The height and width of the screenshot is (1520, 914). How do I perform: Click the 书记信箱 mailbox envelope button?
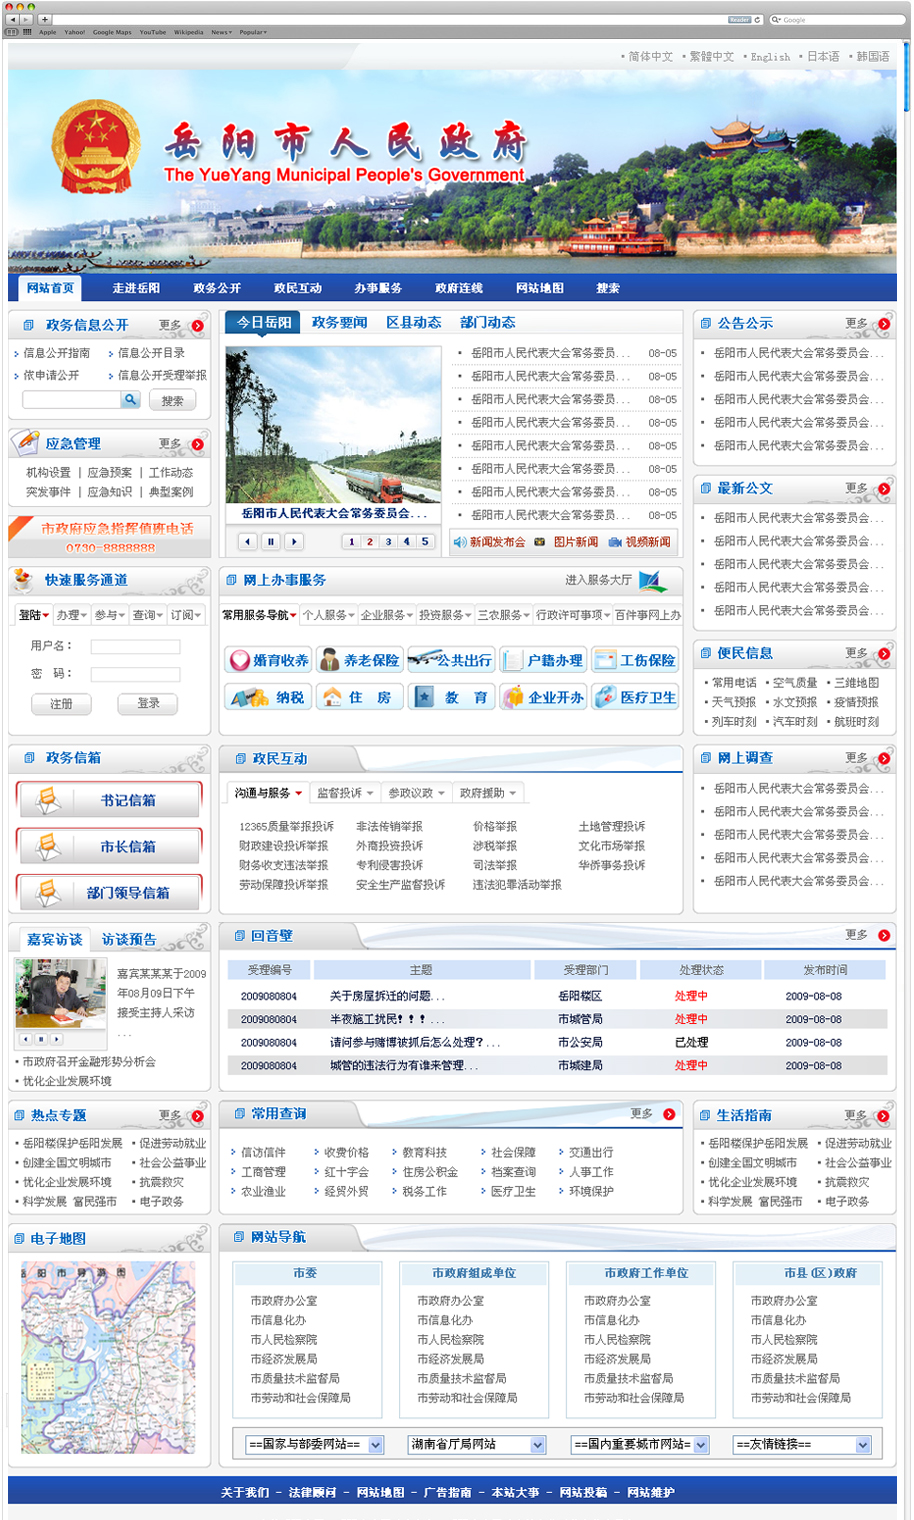(x=109, y=800)
